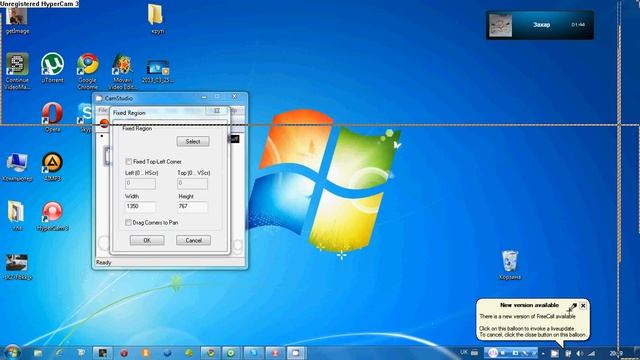Screen dimensions: 640x360
Task: Close the New version available balloon
Action: coord(583,305)
